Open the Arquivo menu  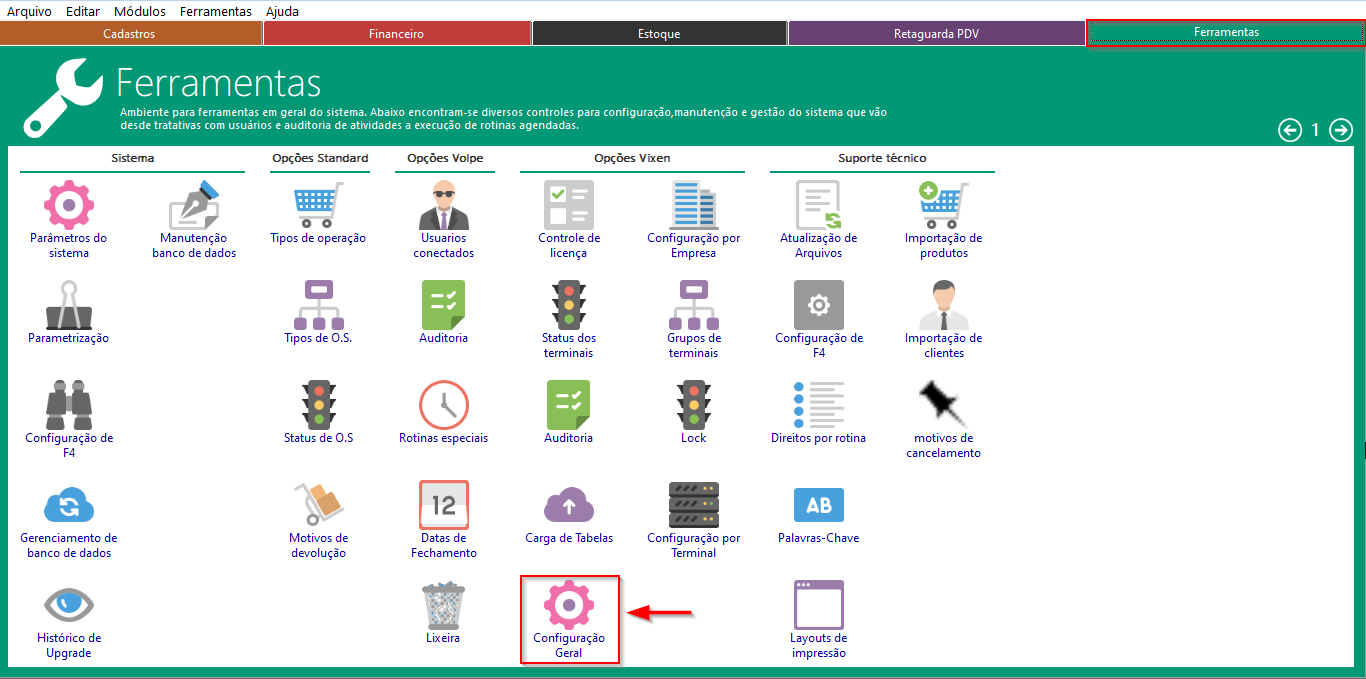[29, 11]
